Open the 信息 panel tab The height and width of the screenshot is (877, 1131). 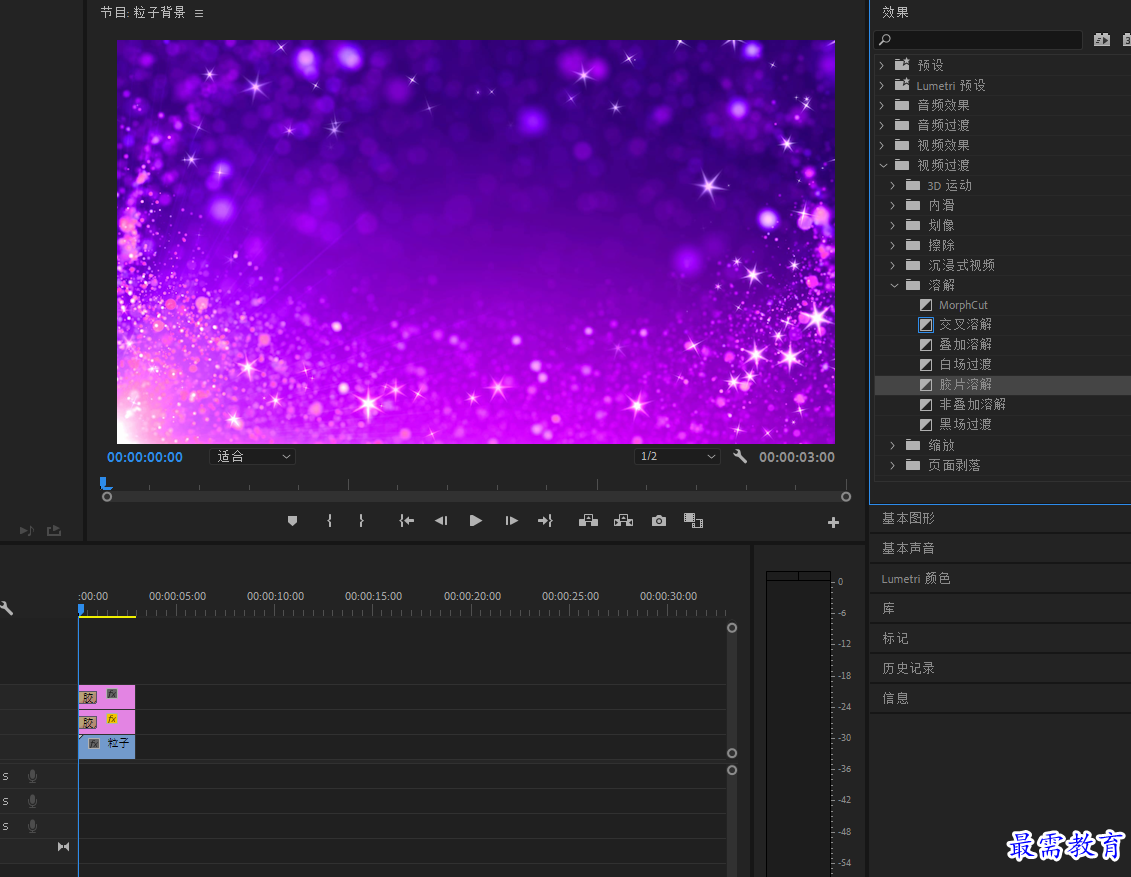895,698
